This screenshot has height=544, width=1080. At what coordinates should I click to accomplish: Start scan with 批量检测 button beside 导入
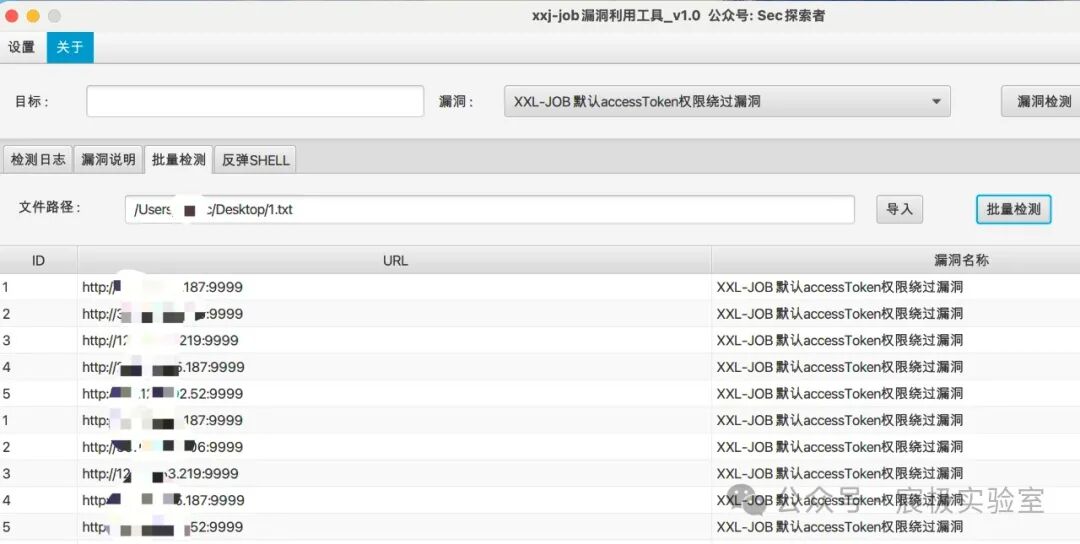pyautogui.click(x=1013, y=209)
